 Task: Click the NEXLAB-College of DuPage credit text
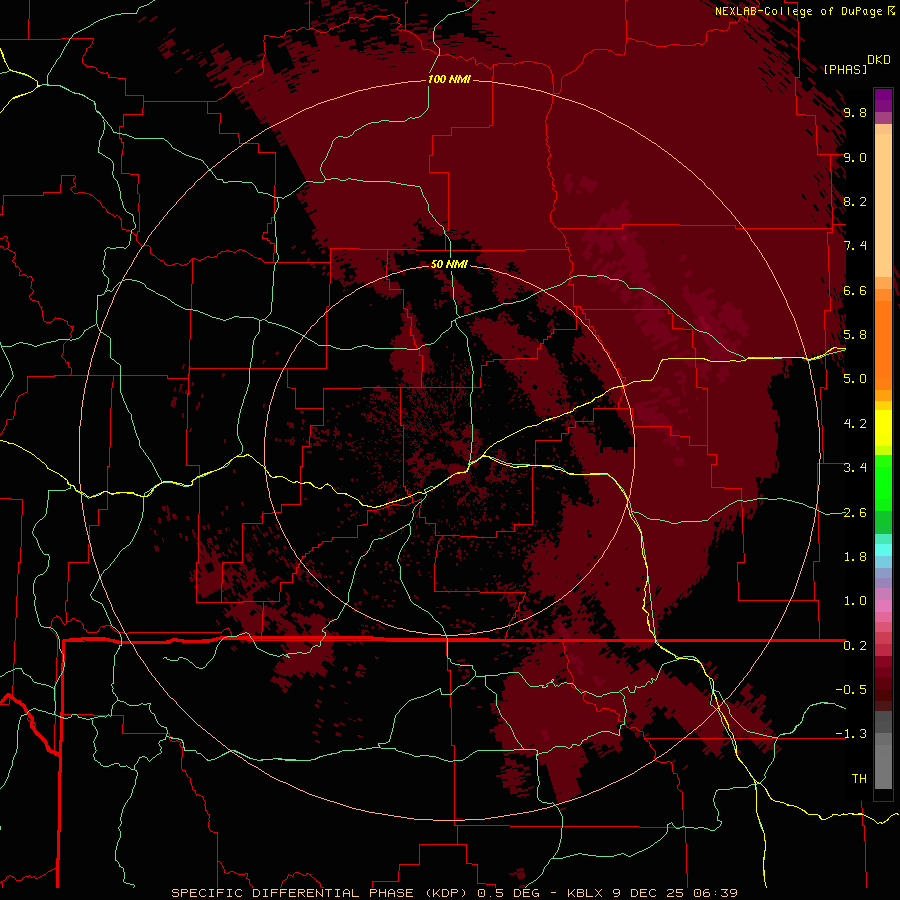(800, 11)
